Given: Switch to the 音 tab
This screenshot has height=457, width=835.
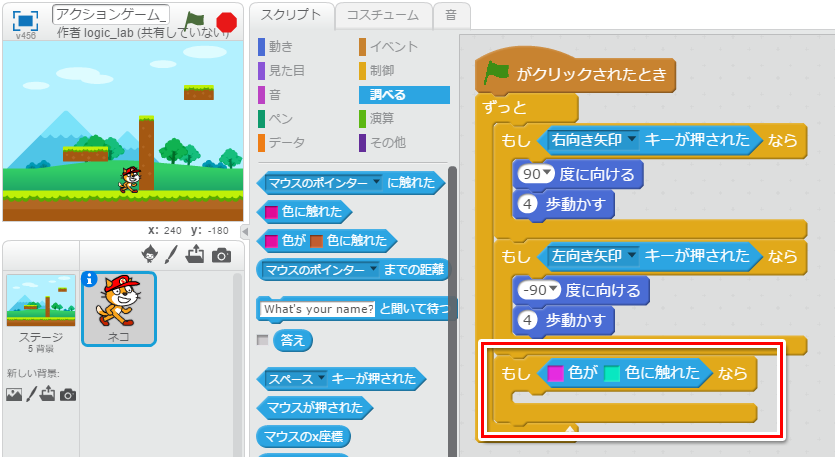Looking at the screenshot, I should (x=451, y=15).
